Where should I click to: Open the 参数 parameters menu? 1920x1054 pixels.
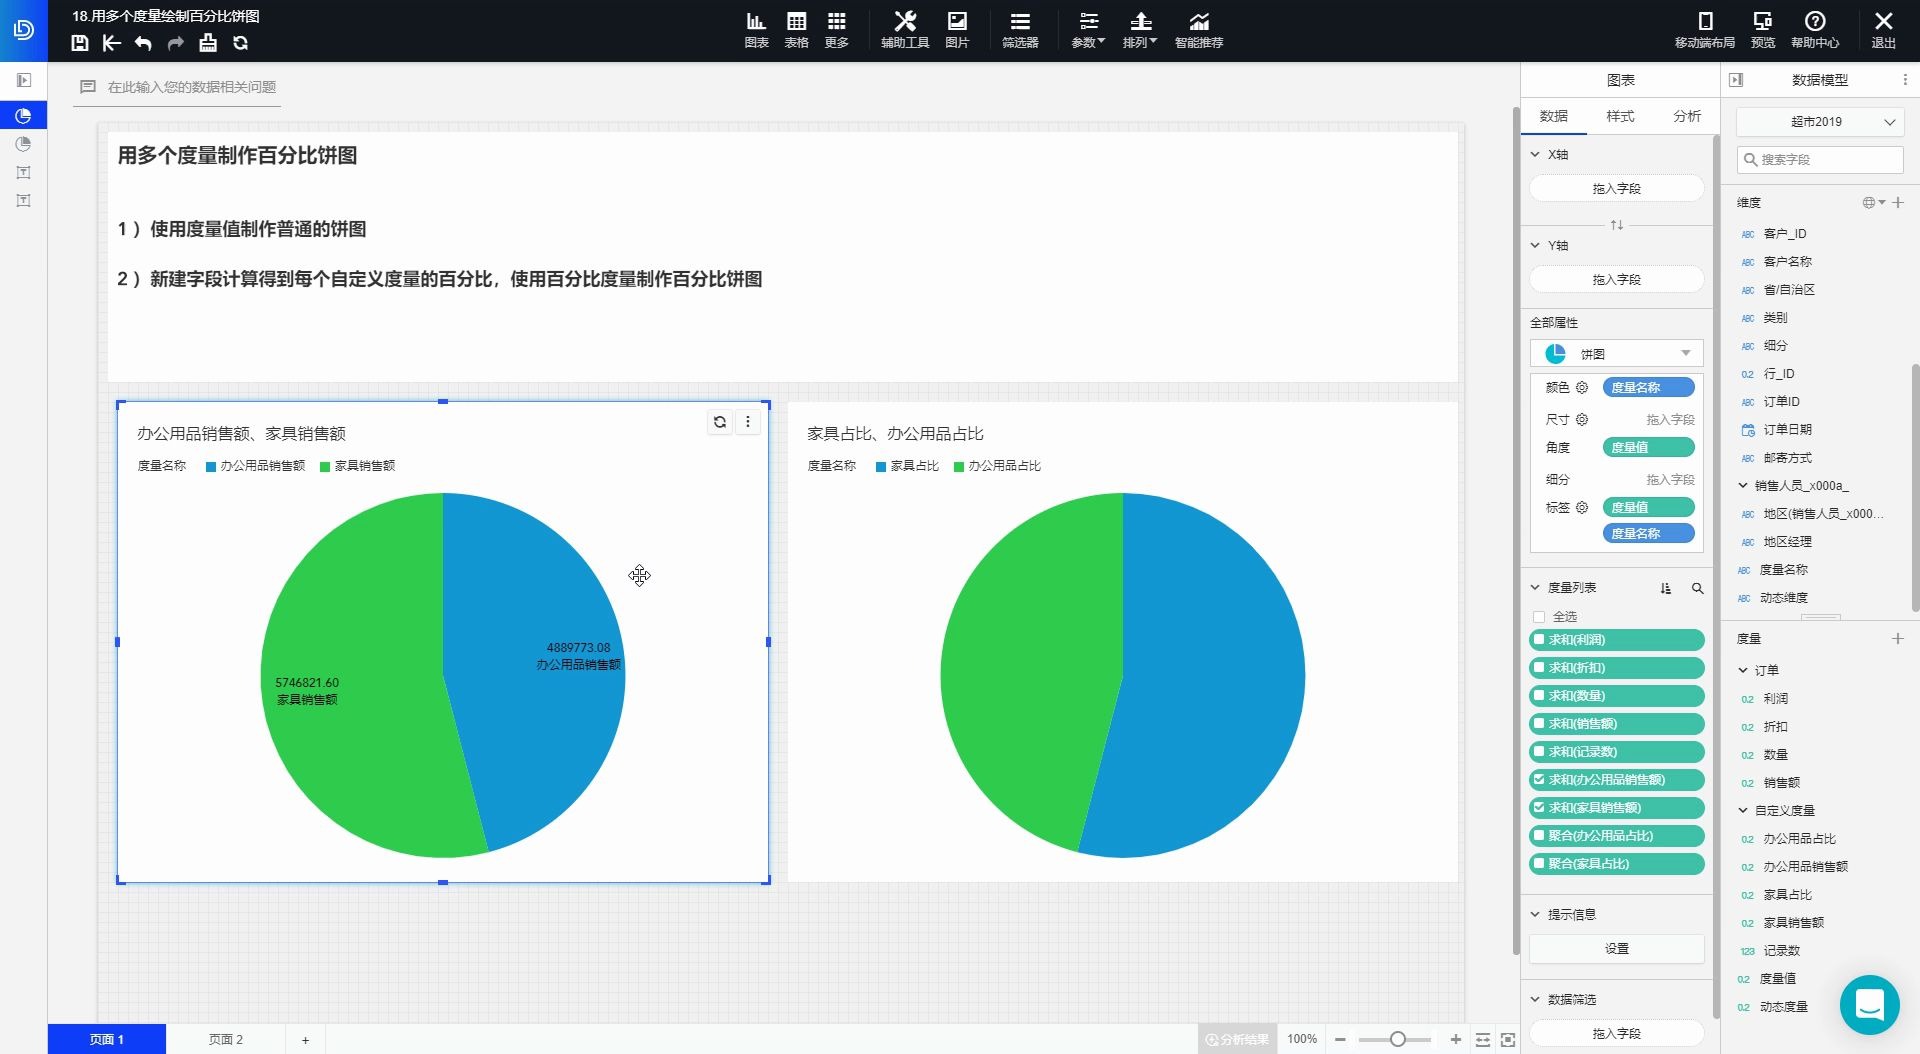1088,30
